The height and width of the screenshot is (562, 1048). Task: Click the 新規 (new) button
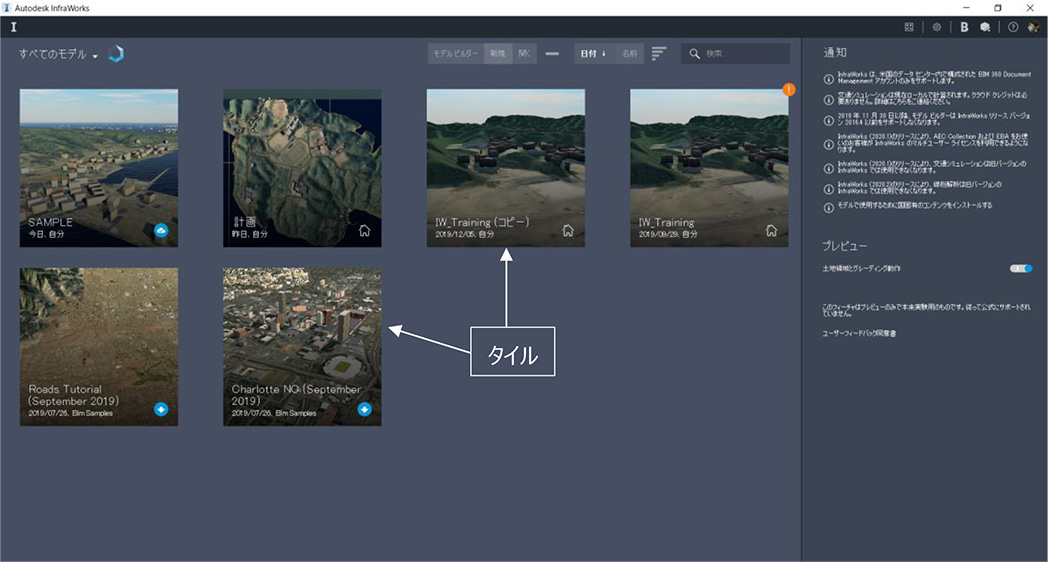tap(497, 53)
